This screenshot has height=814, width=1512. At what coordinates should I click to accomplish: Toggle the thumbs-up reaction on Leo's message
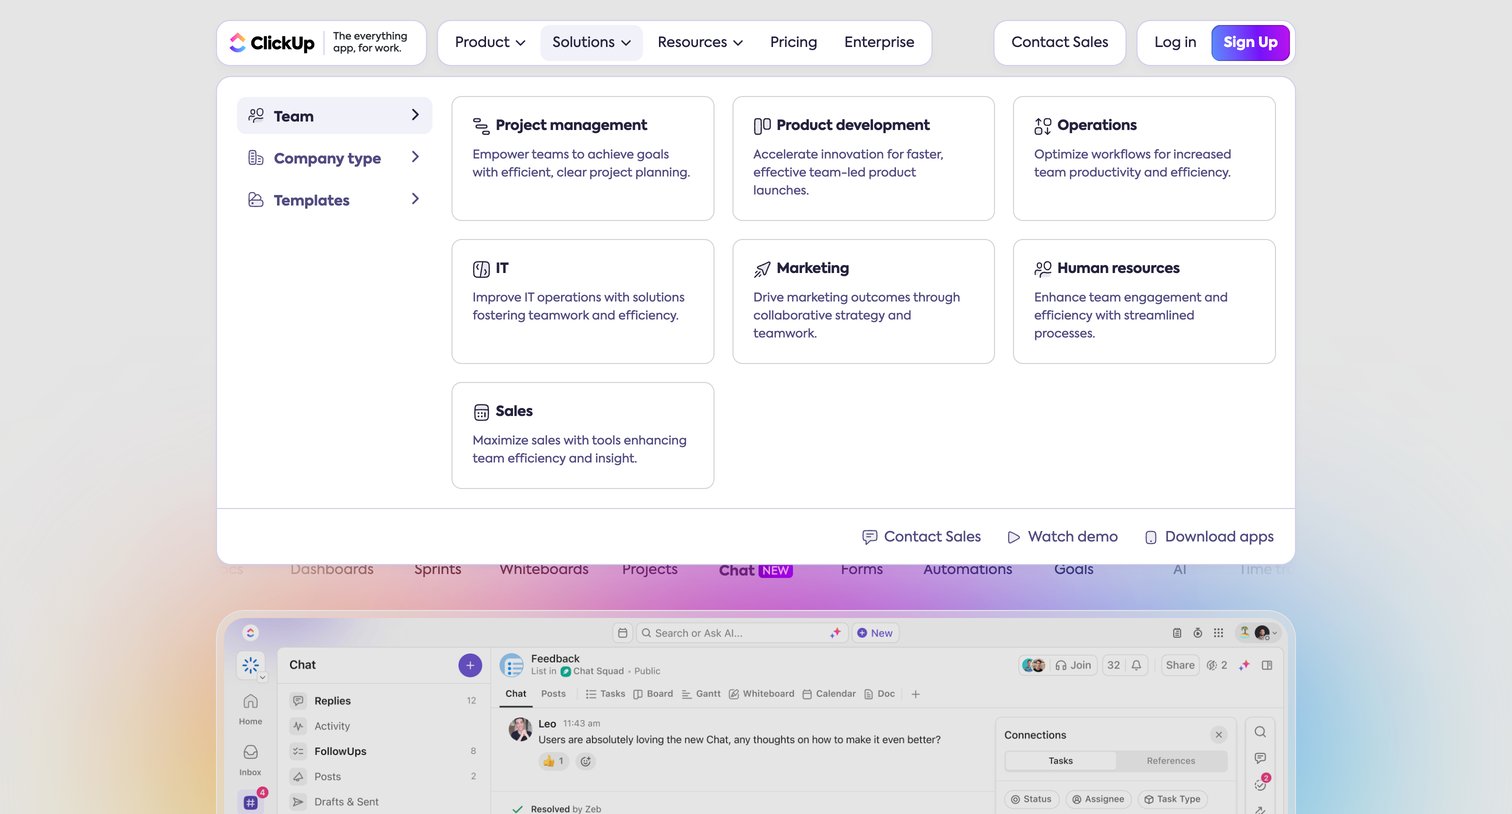(x=553, y=761)
